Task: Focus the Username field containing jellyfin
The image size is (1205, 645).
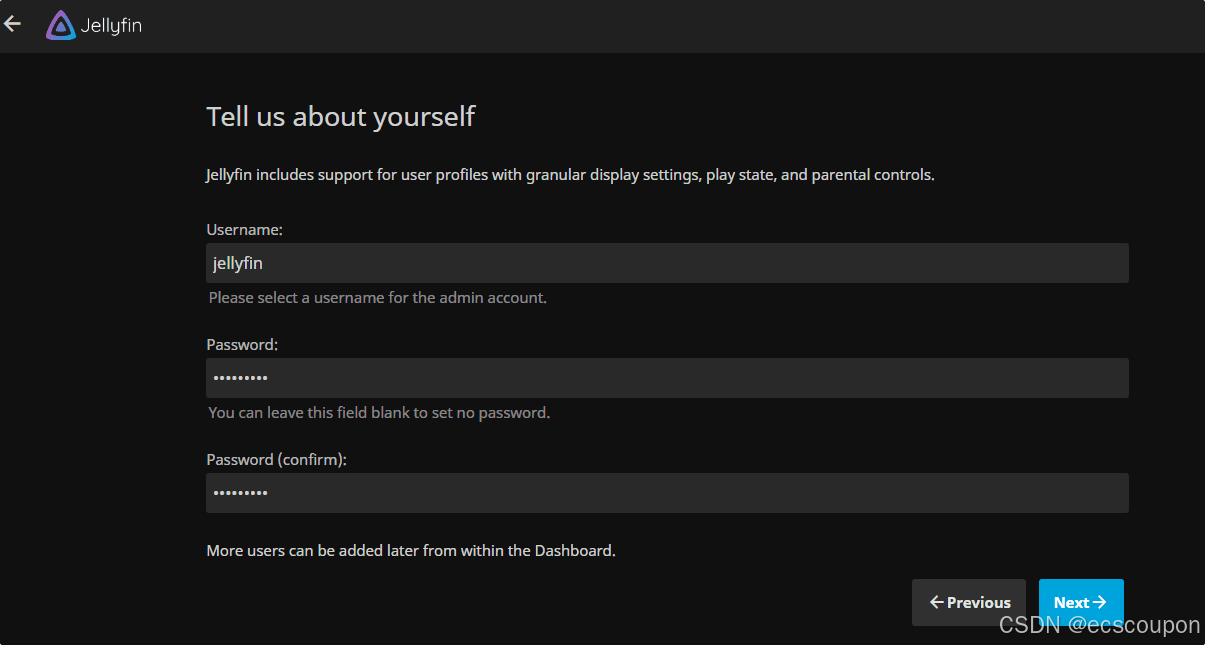Action: pyautogui.click(x=667, y=263)
